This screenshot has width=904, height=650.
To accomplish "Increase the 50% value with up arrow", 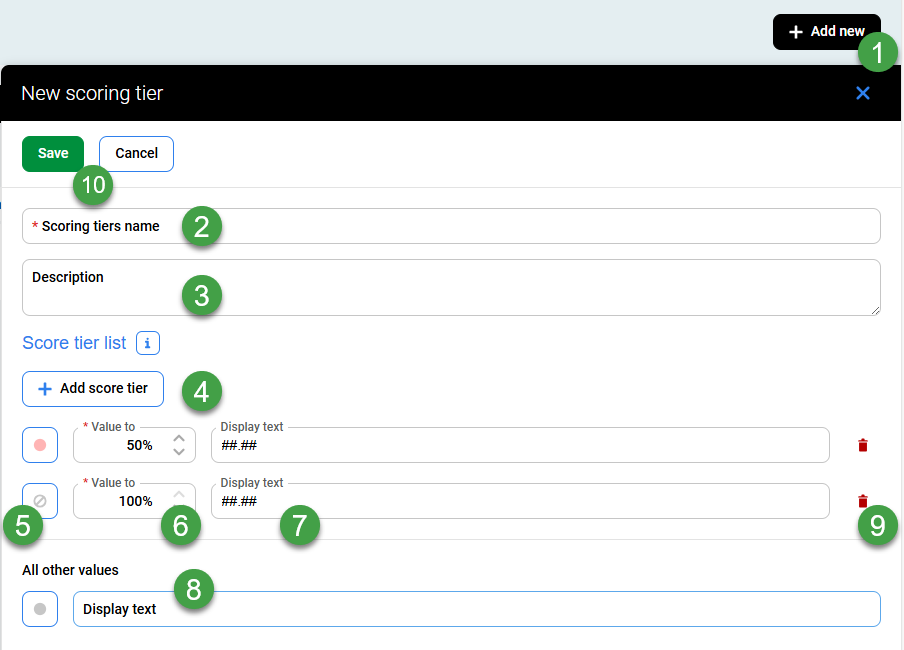I will pyautogui.click(x=179, y=438).
